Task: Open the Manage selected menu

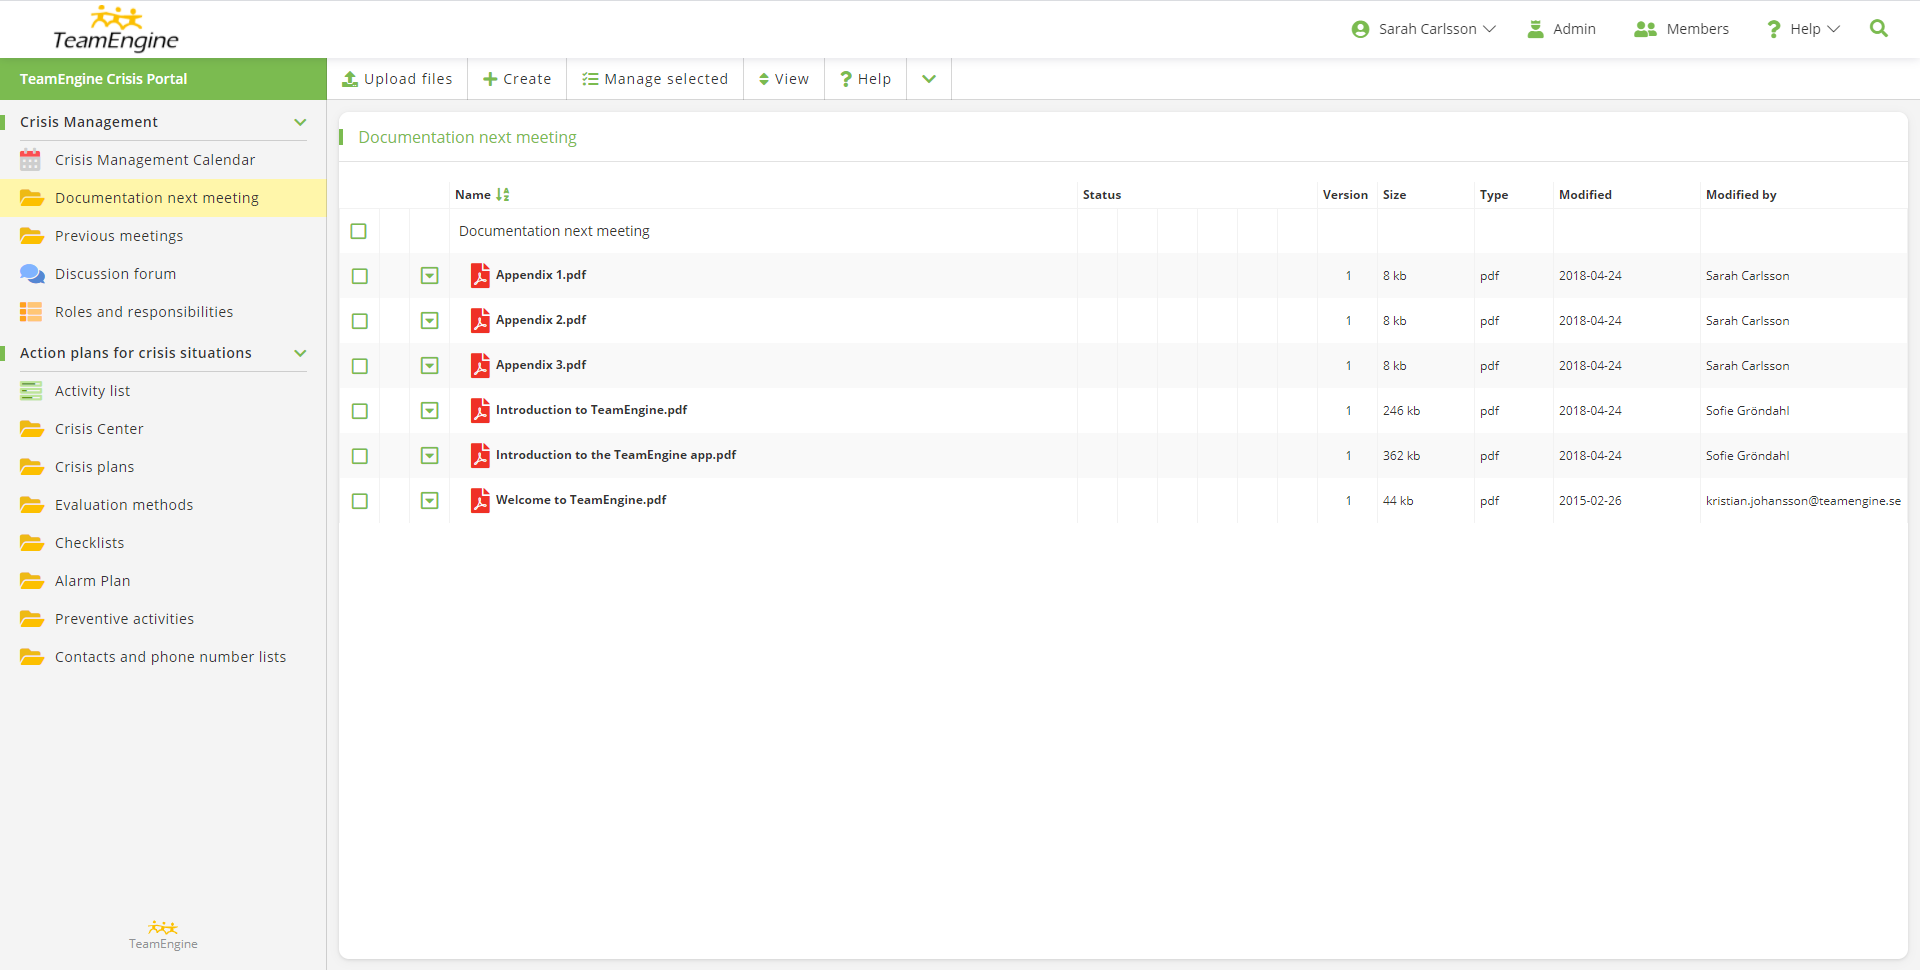Action: pyautogui.click(x=655, y=79)
